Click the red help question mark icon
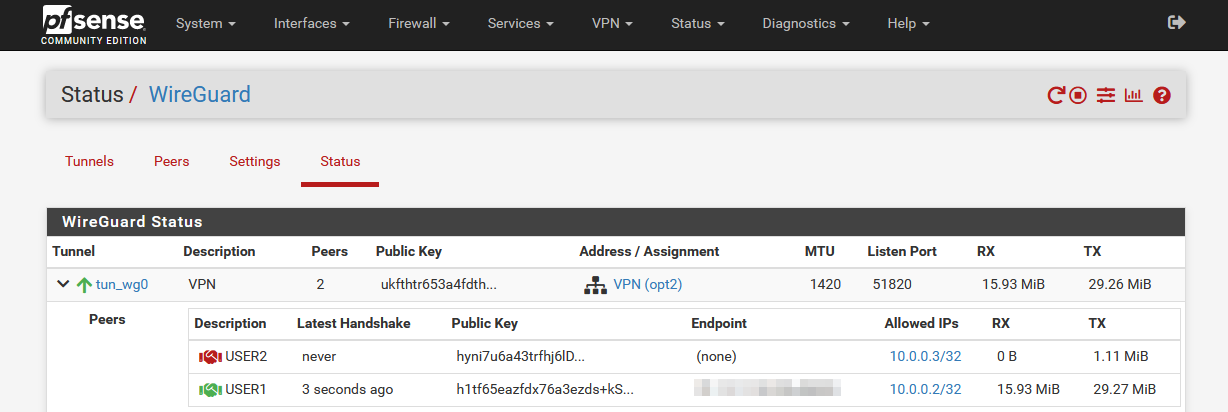 coord(1162,96)
